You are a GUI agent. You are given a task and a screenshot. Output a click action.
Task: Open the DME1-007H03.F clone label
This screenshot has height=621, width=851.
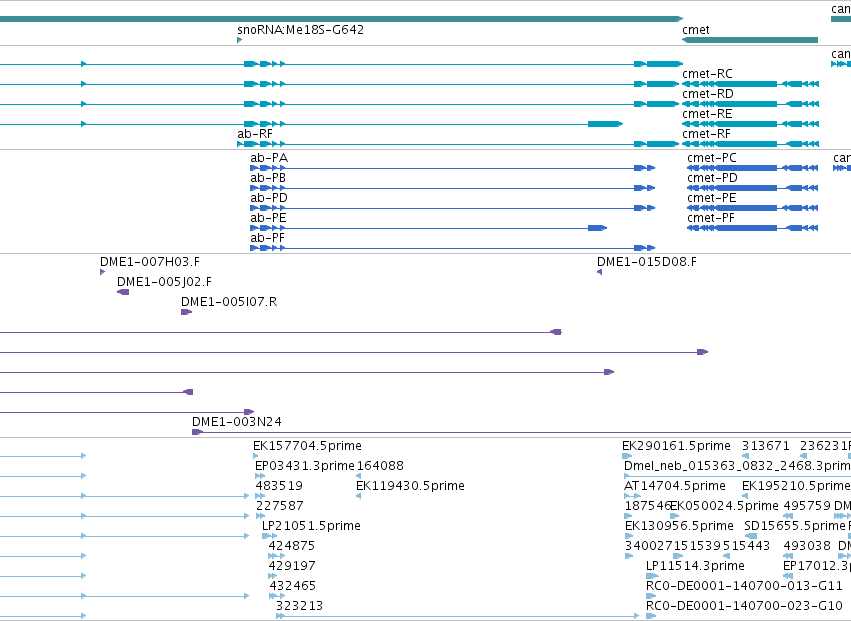tap(150, 262)
